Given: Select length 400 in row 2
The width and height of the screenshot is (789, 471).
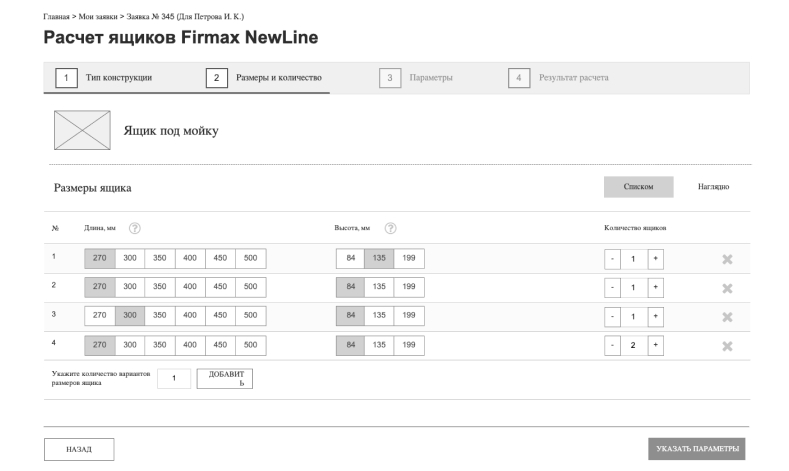Looking at the screenshot, I should coord(190,287).
